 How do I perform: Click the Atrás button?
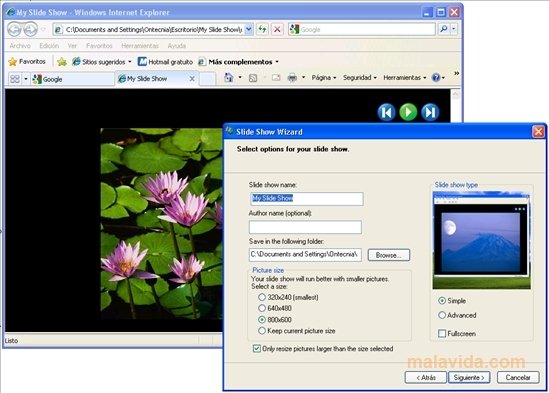click(x=426, y=377)
